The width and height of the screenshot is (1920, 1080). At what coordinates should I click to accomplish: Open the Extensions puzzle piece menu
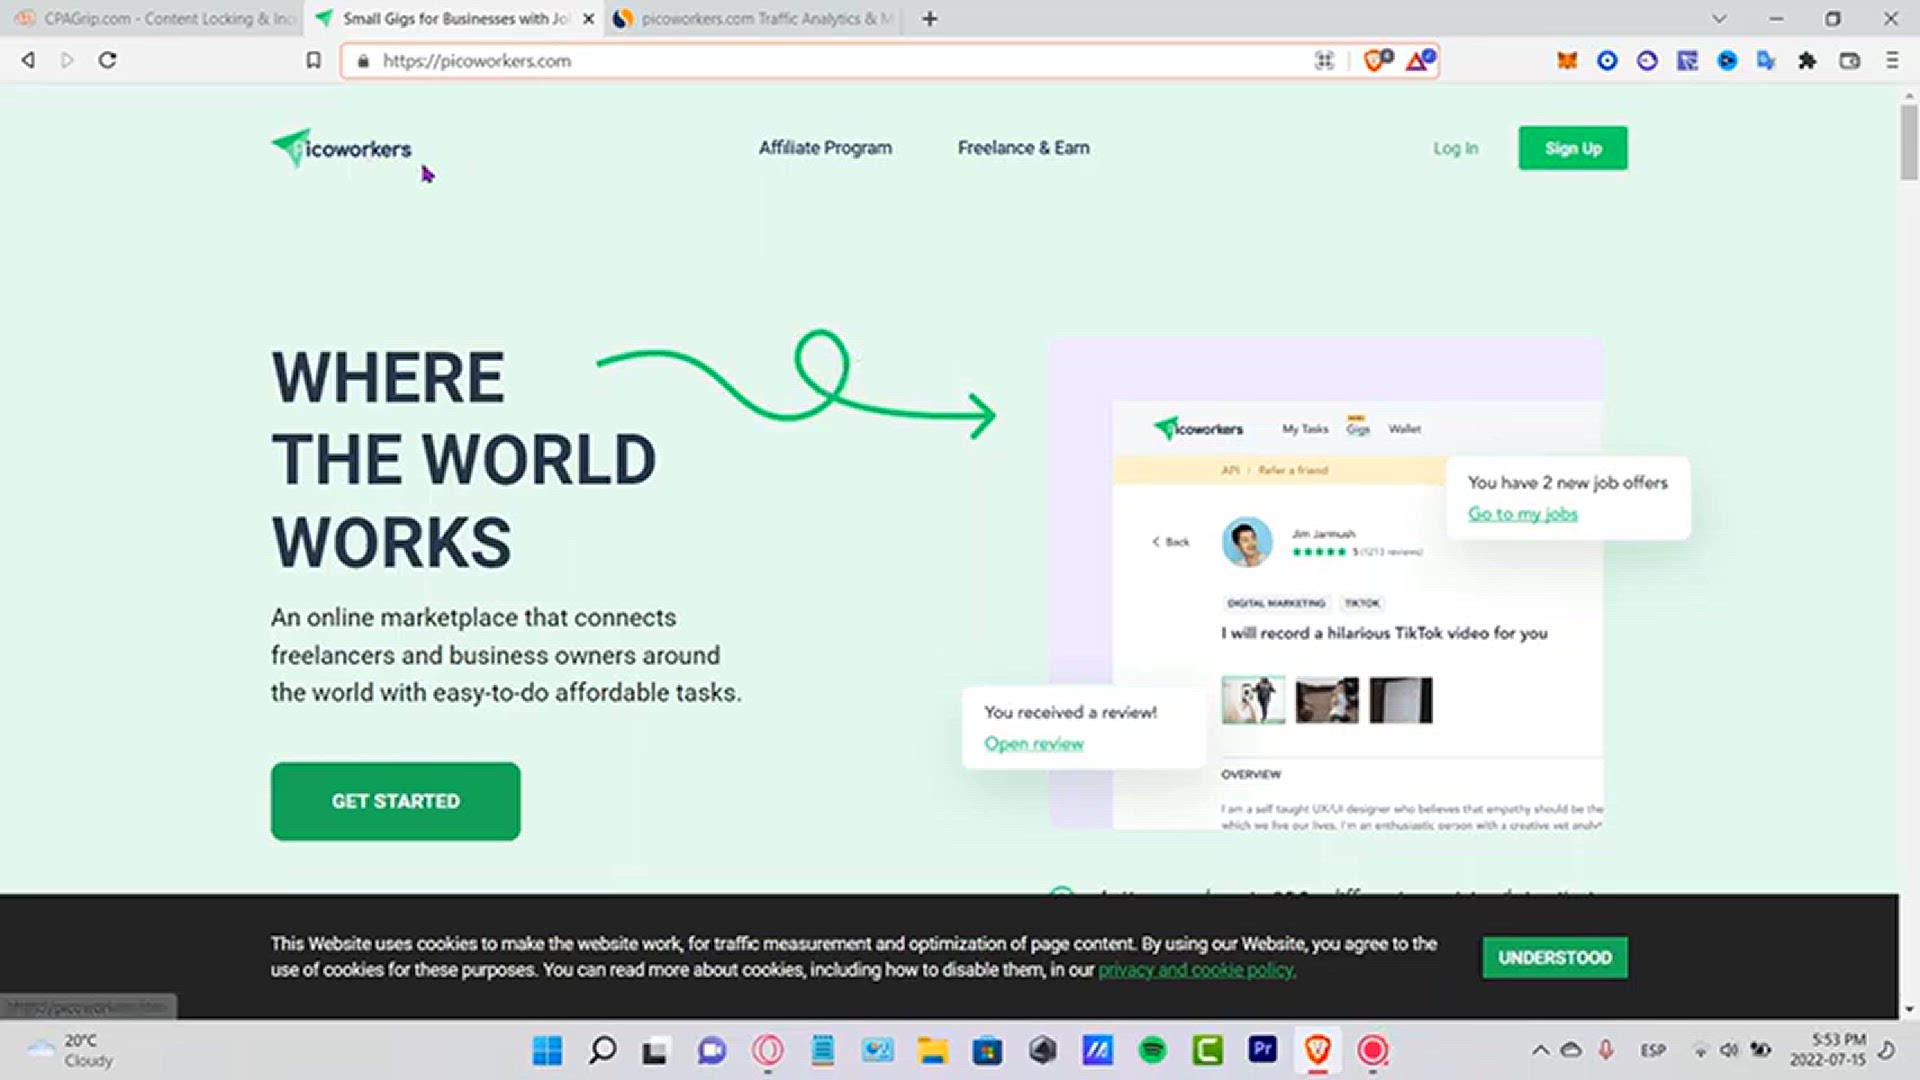1807,61
